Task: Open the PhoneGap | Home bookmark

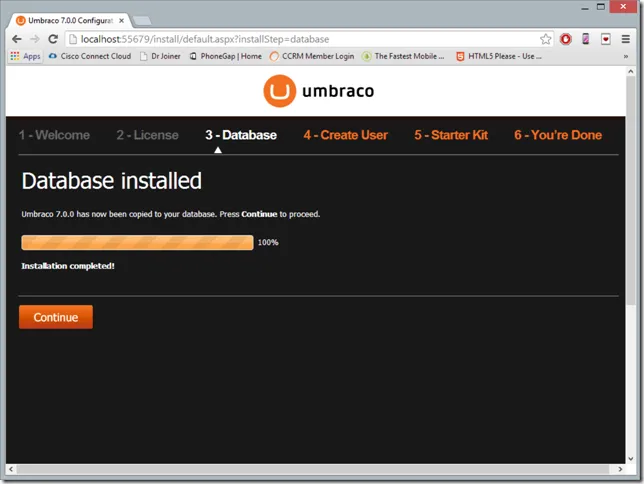Action: (225, 56)
